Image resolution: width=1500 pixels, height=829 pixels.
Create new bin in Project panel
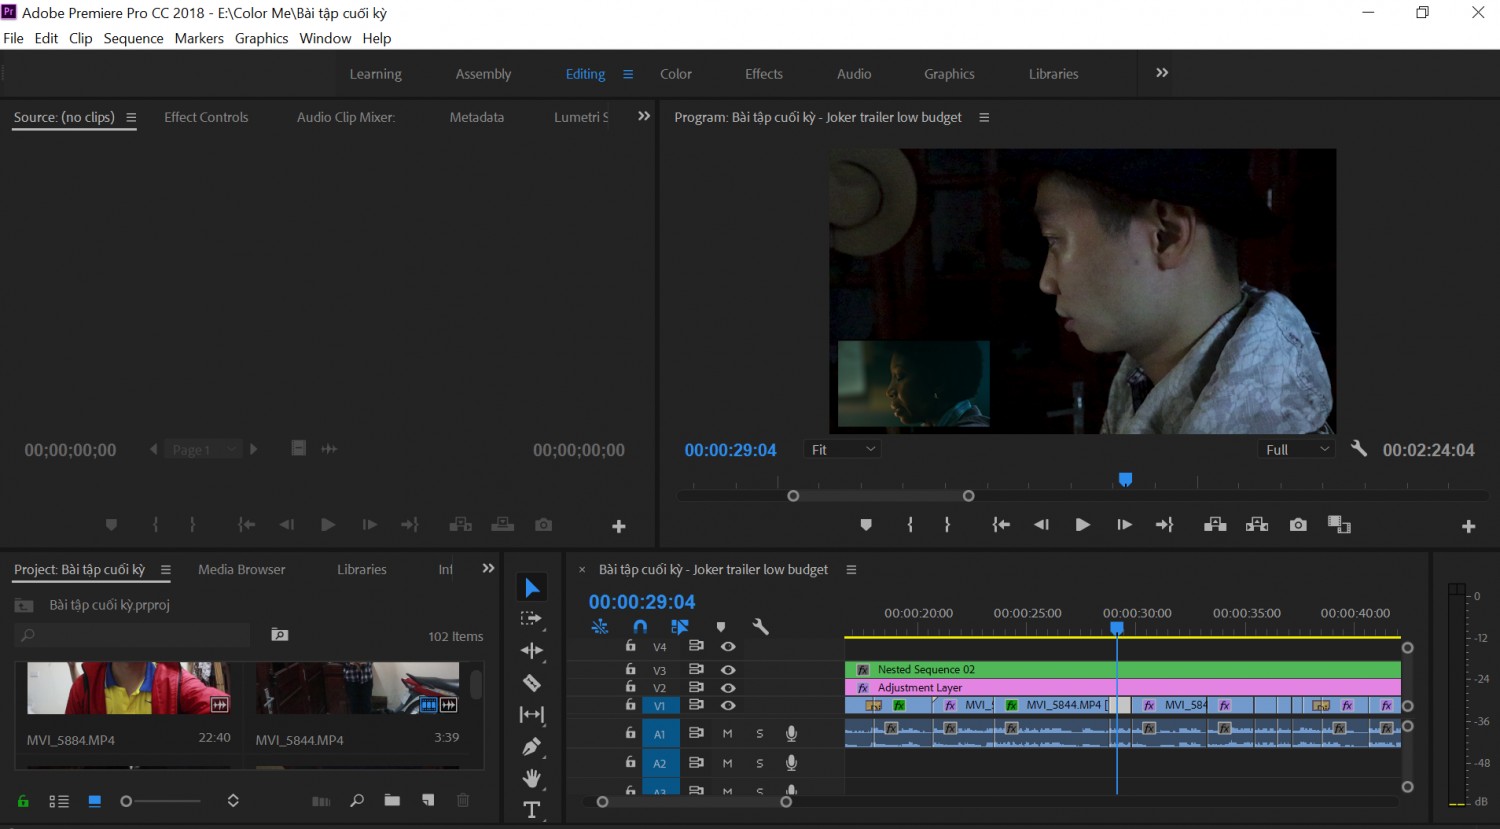click(392, 801)
